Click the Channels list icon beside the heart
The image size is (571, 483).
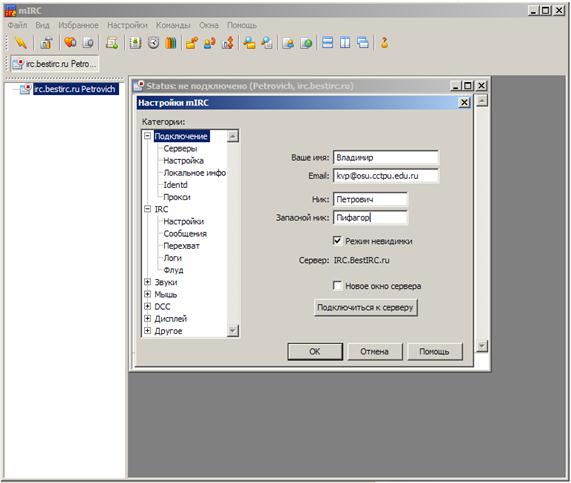point(88,43)
